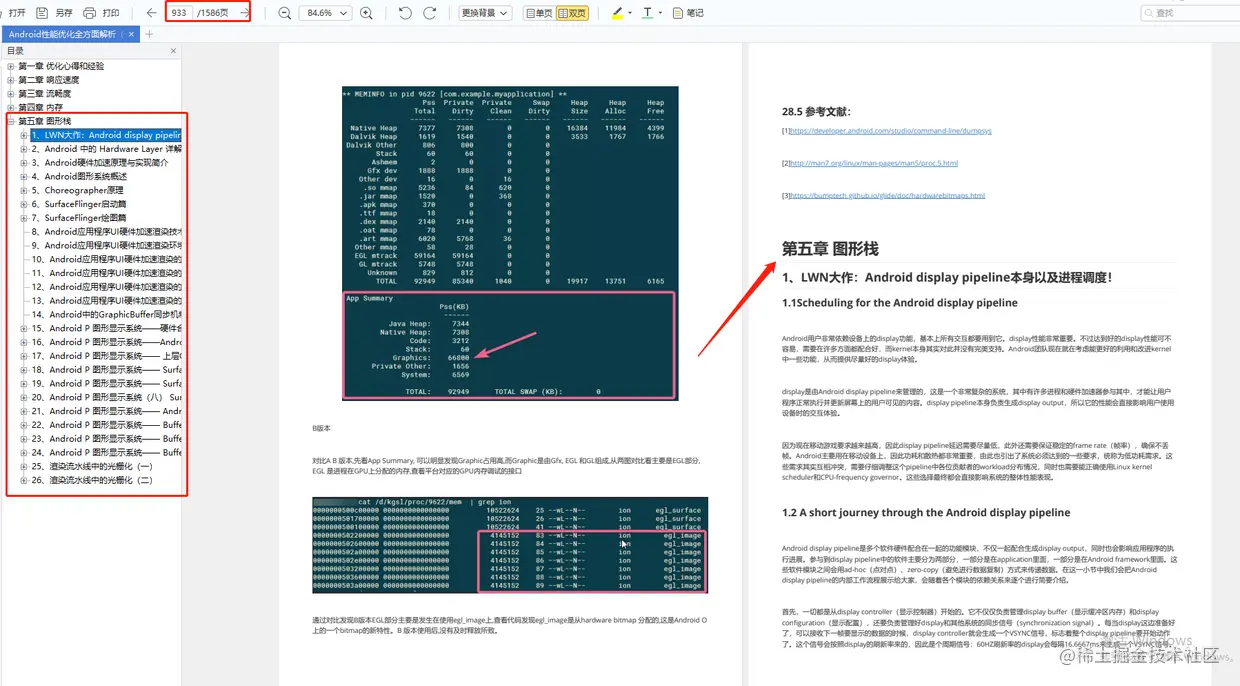Expand 第二章 响应速度 node
The height and width of the screenshot is (686, 1240).
pos(11,80)
